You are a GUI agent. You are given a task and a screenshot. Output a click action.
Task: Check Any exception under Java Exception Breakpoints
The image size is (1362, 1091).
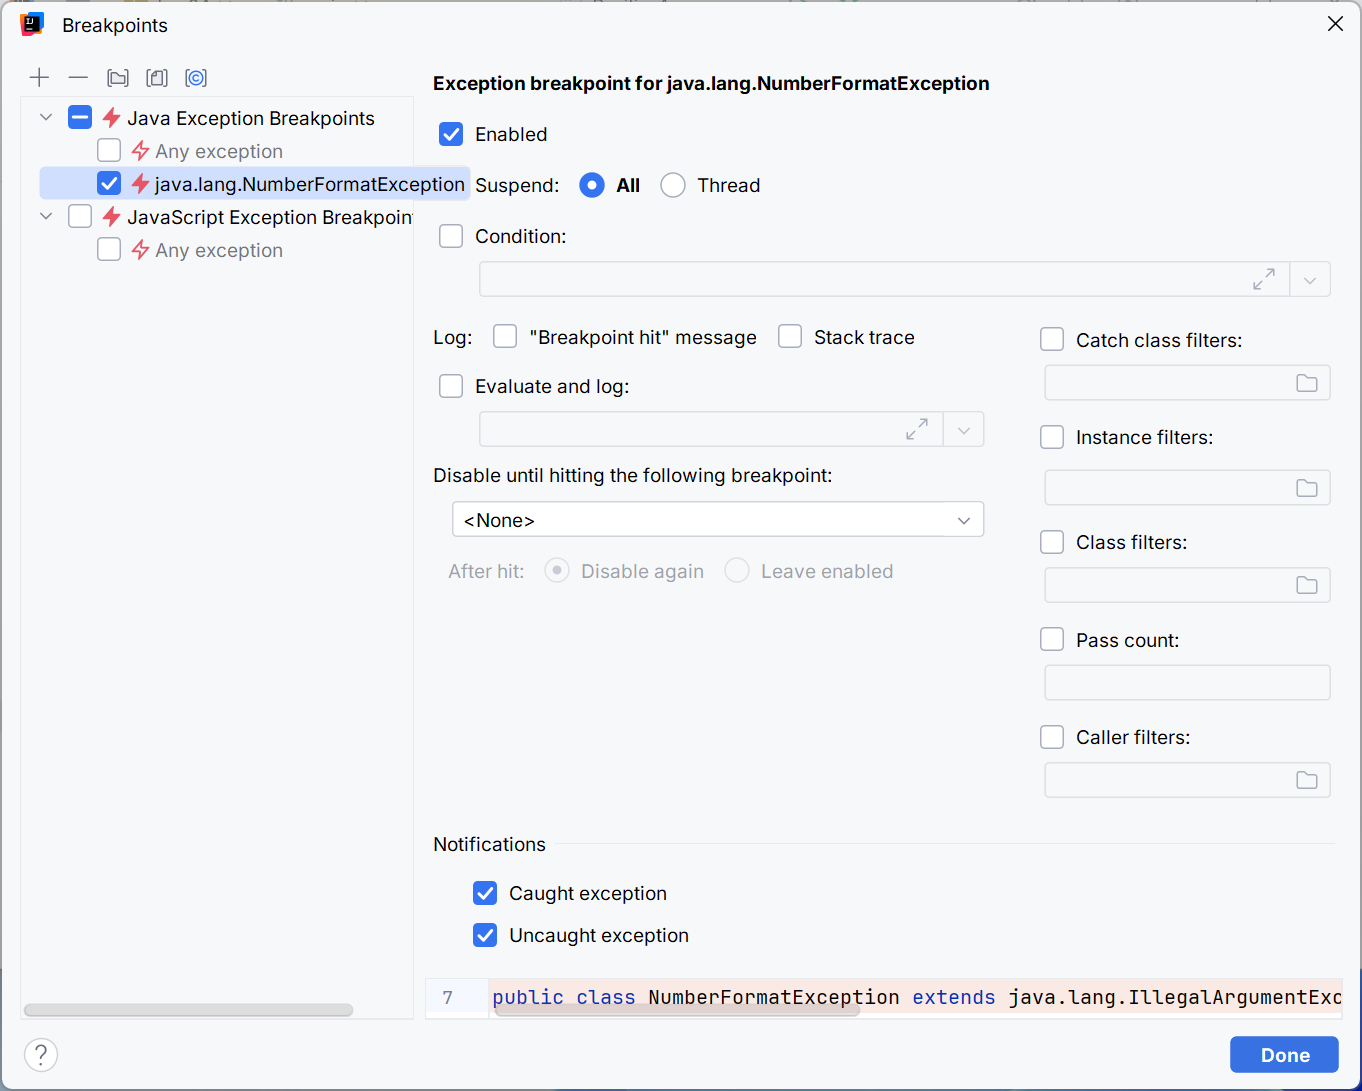click(109, 150)
